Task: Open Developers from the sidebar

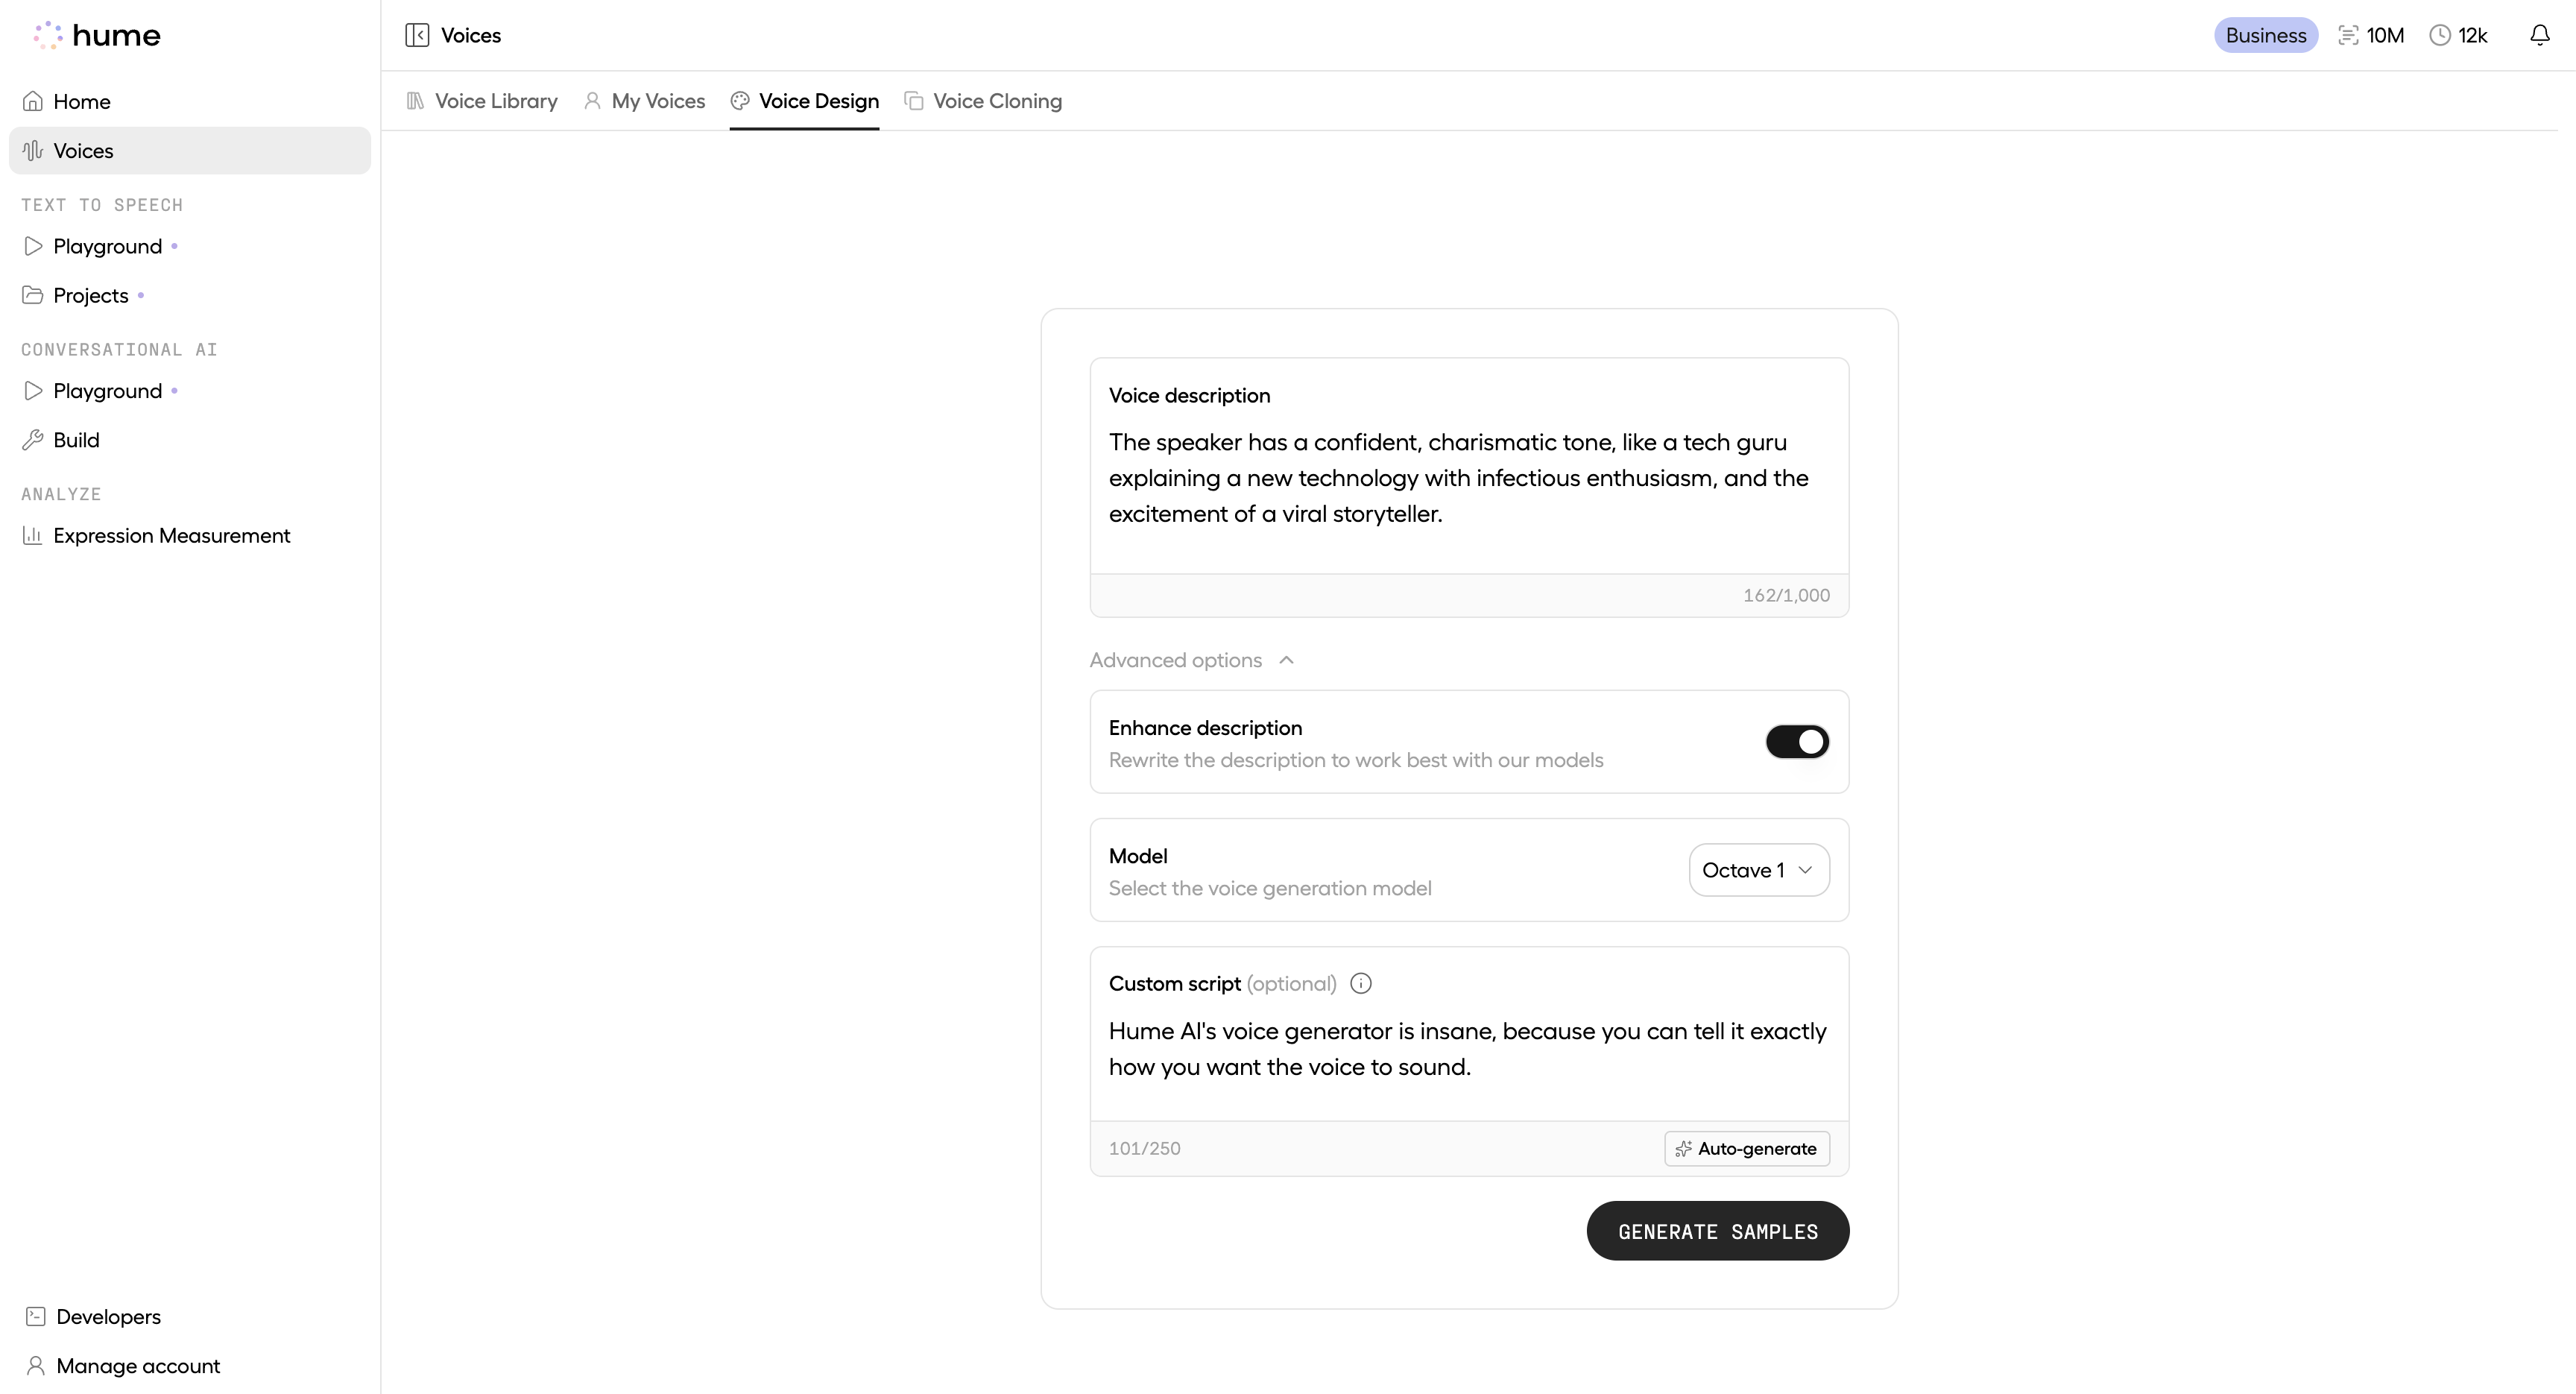Action: 108,1316
